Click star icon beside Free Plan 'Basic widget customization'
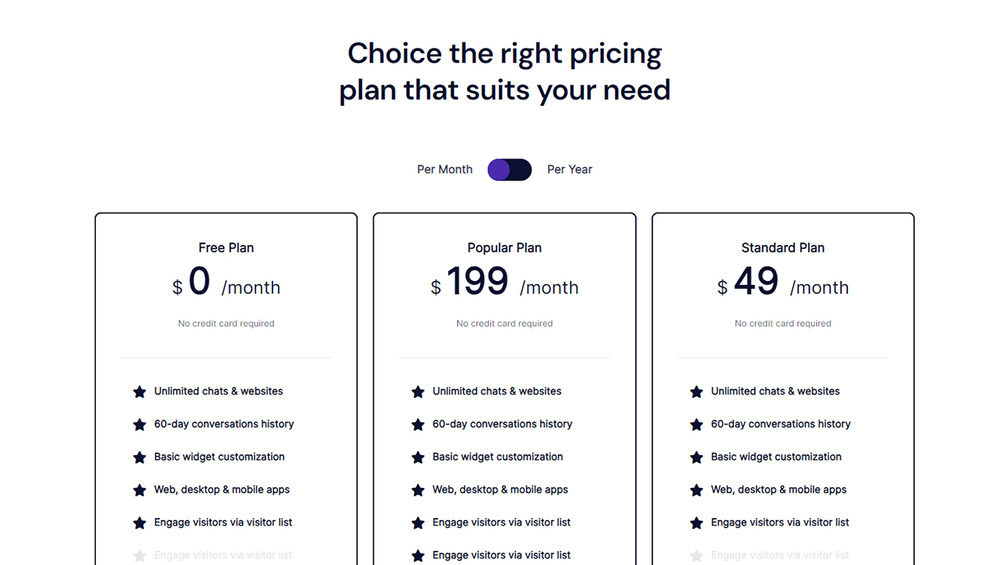 (x=140, y=458)
